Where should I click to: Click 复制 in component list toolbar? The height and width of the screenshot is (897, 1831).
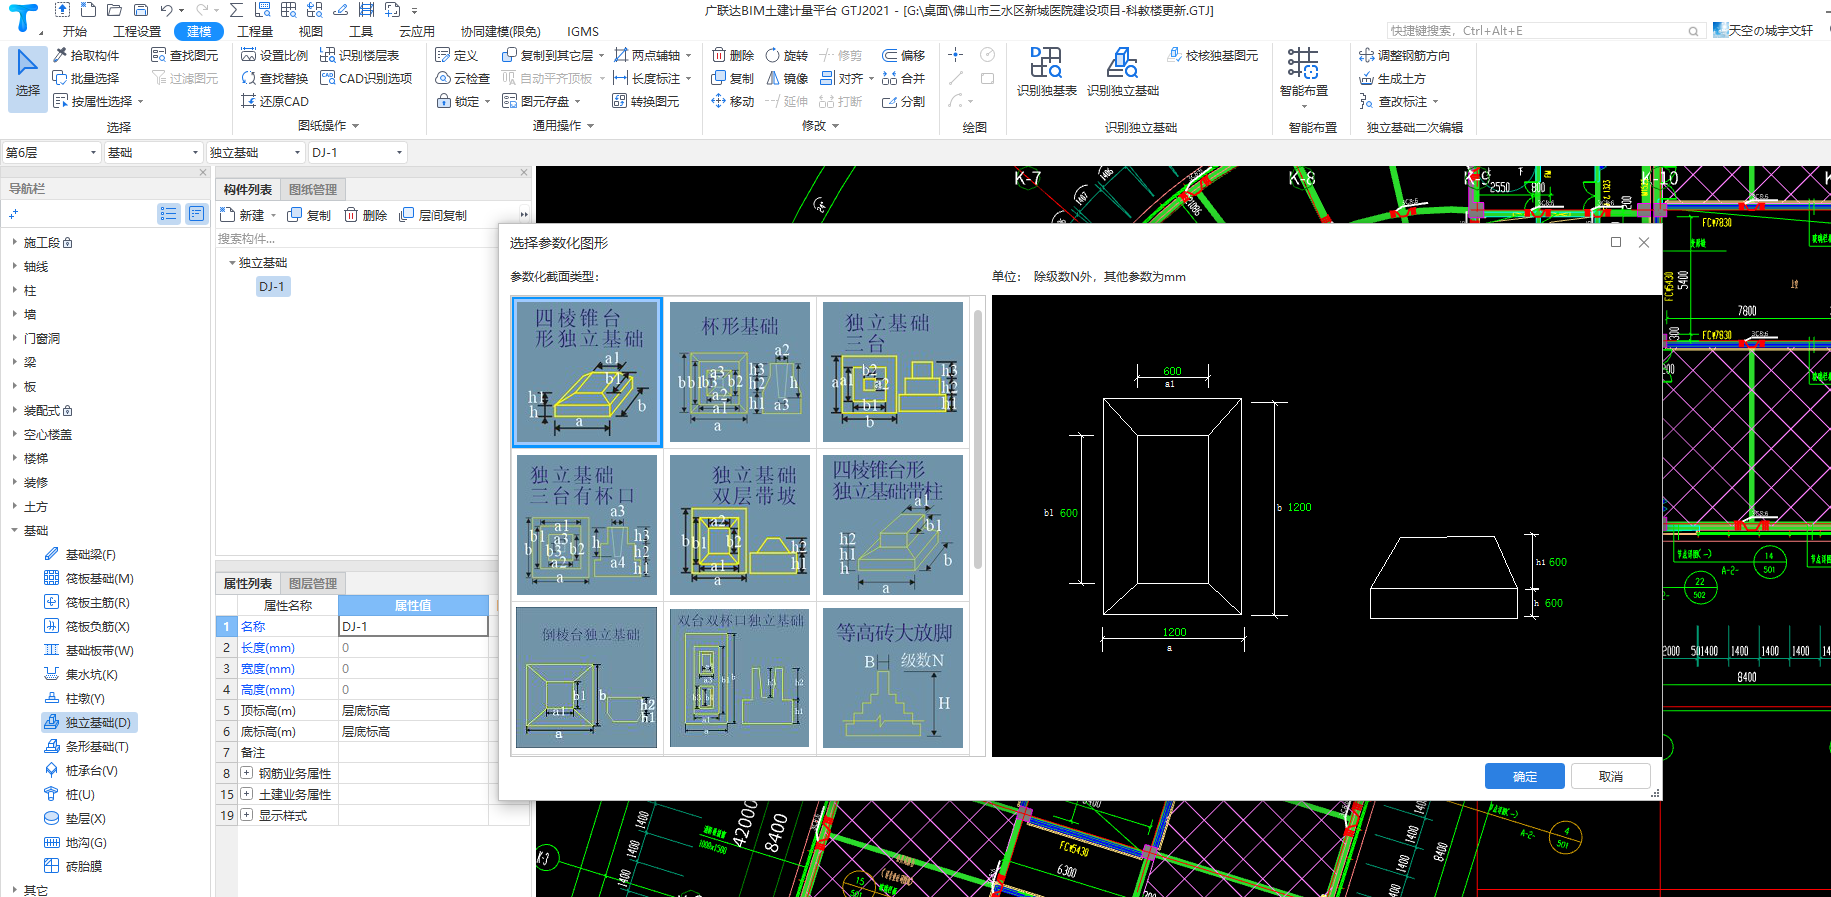coord(309,215)
